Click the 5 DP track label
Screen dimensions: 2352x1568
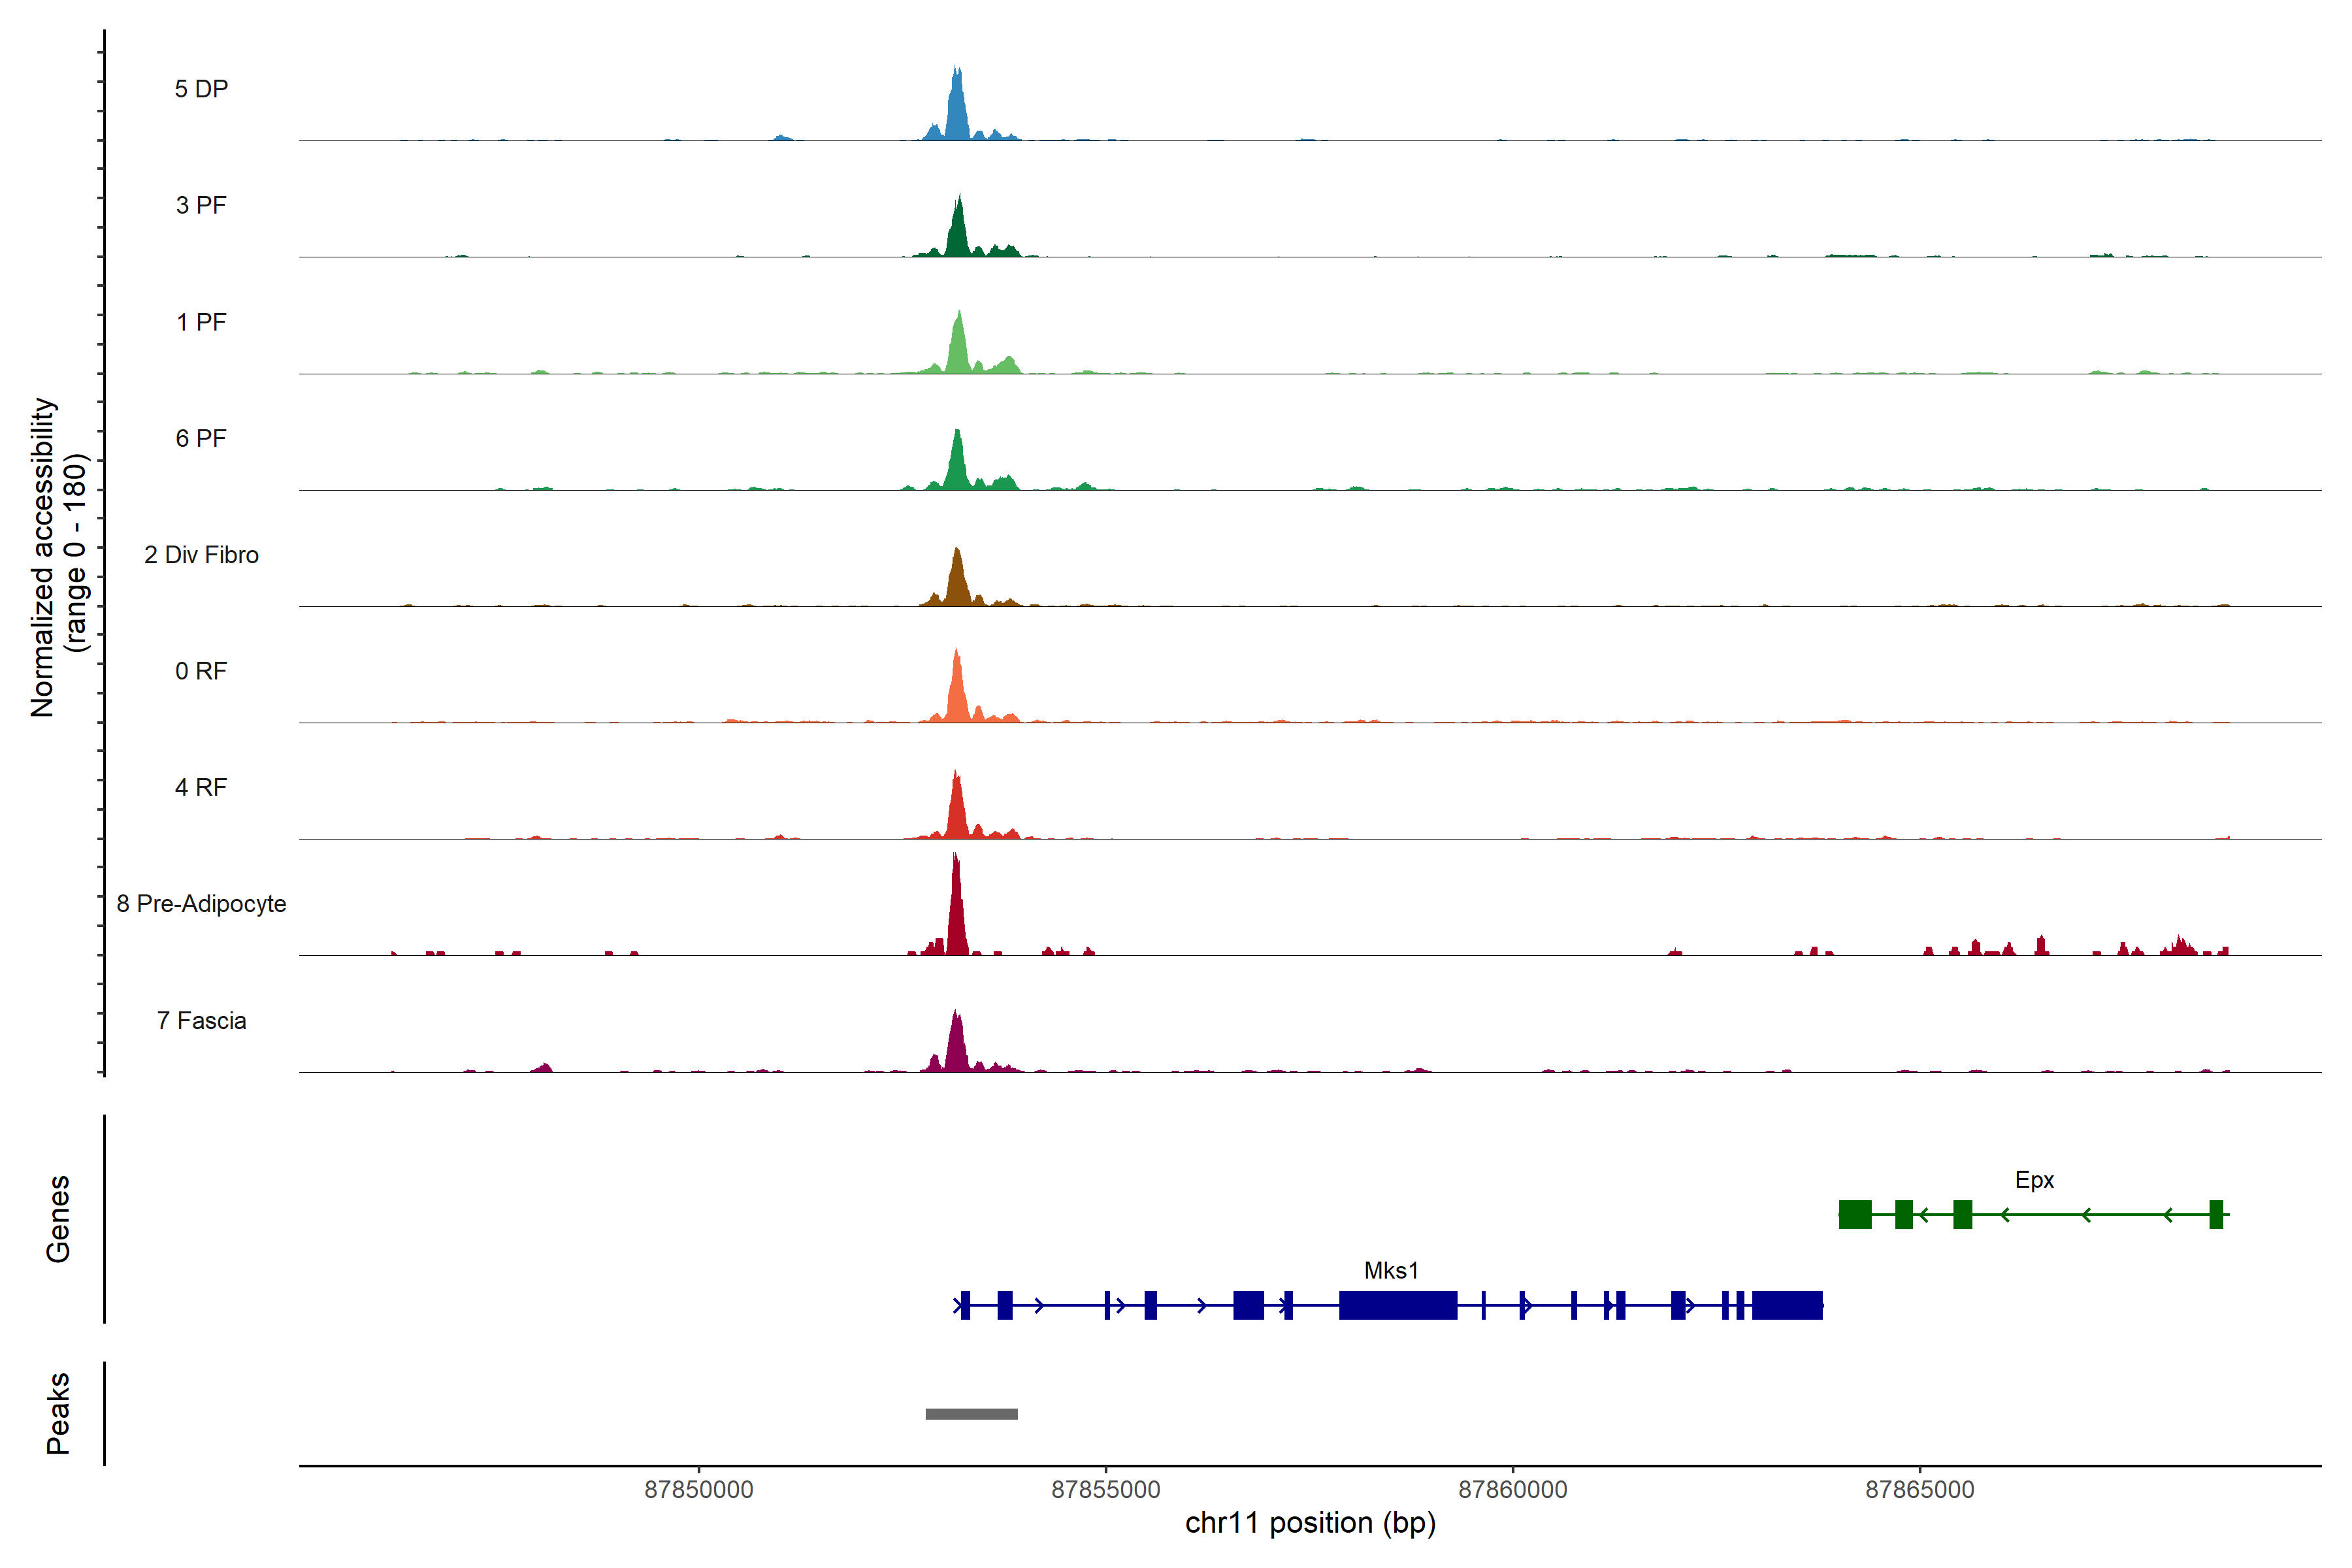point(201,89)
